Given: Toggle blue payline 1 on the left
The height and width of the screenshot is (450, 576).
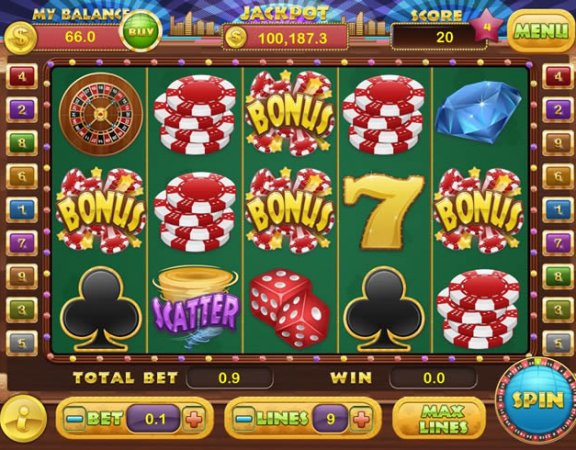Looking at the screenshot, I should [x=22, y=210].
